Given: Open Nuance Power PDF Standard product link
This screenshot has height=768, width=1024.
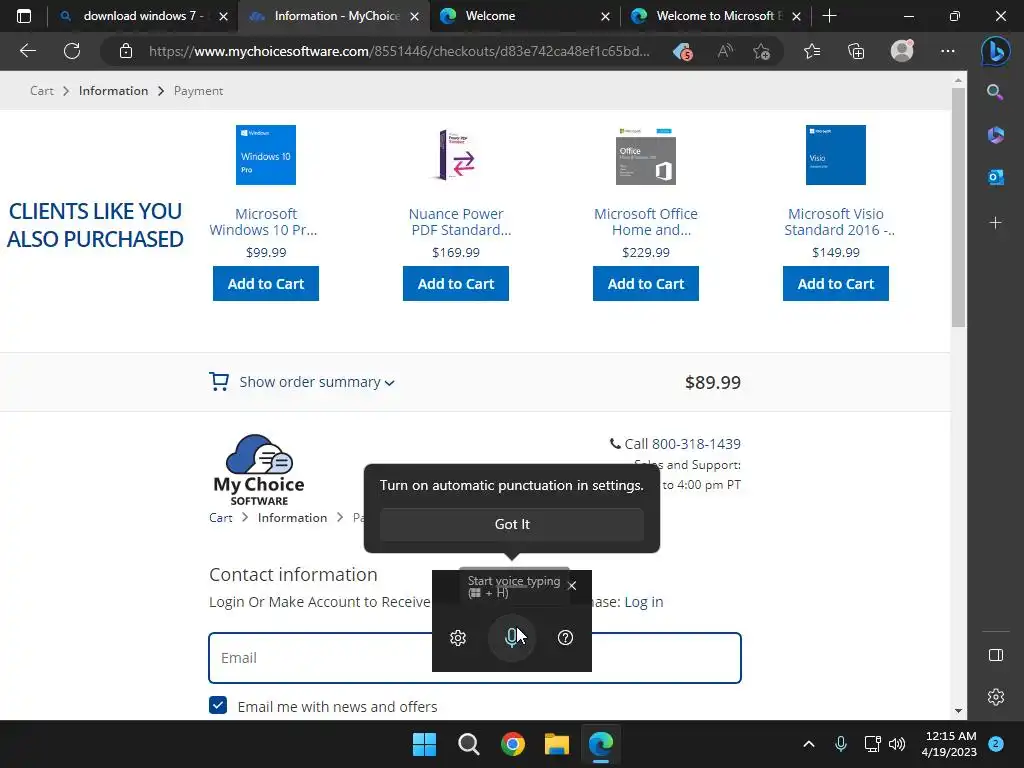Looking at the screenshot, I should pos(460,222).
